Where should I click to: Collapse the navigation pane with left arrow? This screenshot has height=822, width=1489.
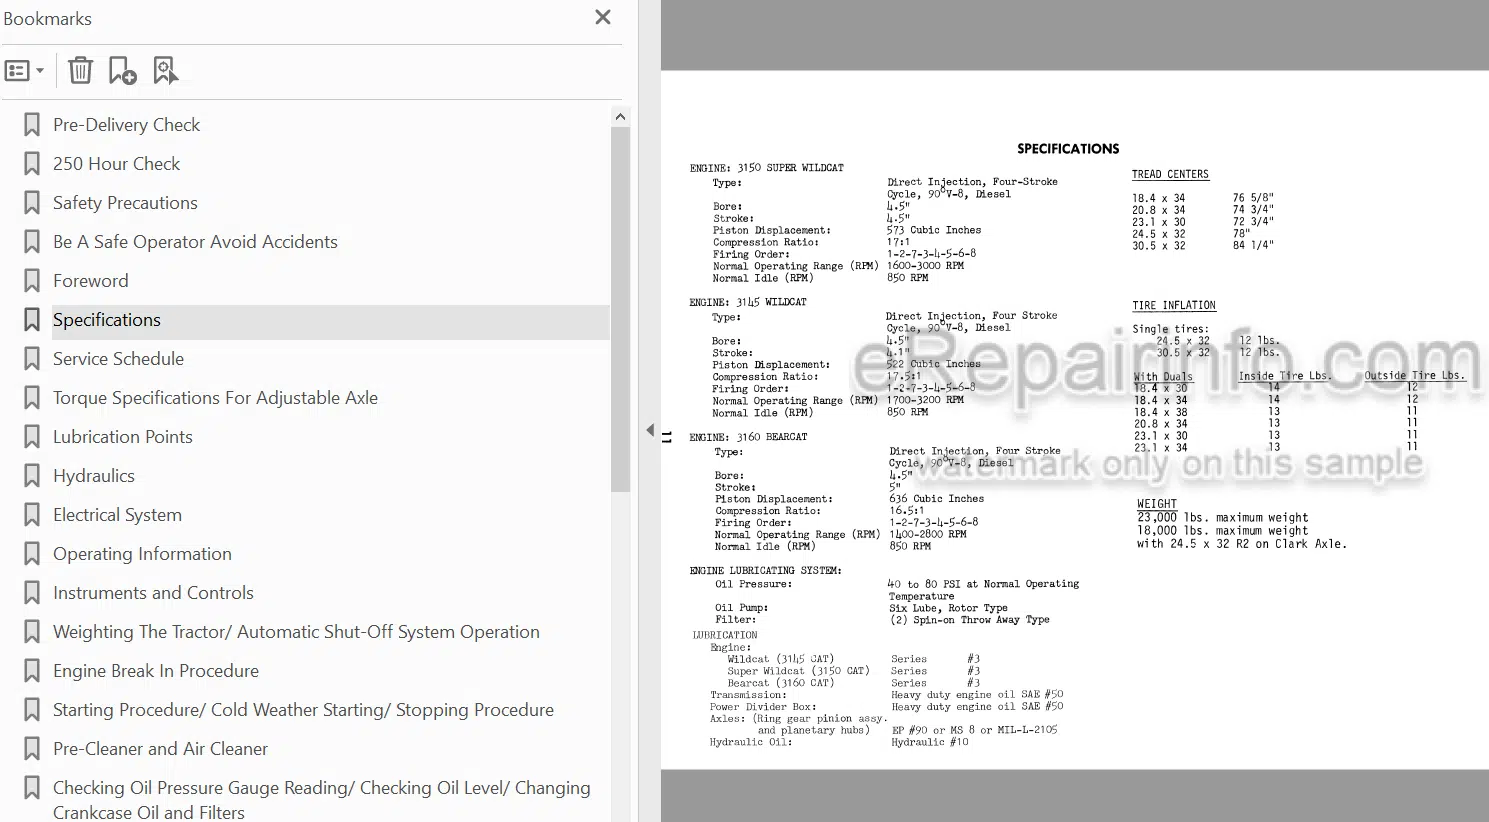tap(650, 431)
